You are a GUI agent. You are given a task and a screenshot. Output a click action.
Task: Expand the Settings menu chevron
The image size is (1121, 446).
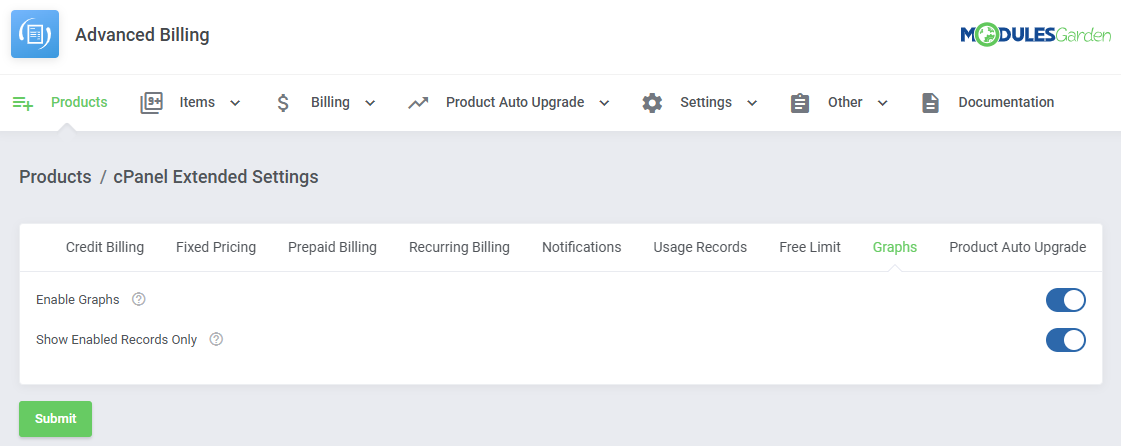tap(752, 103)
